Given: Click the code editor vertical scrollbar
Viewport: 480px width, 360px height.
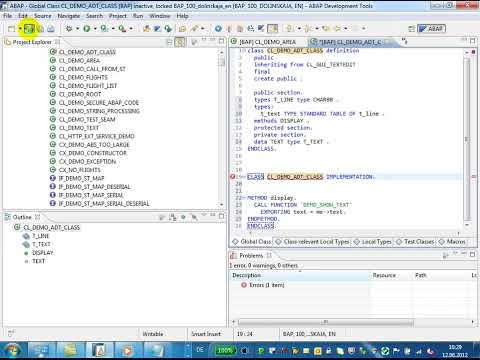Looking at the screenshot, I should (467, 138).
